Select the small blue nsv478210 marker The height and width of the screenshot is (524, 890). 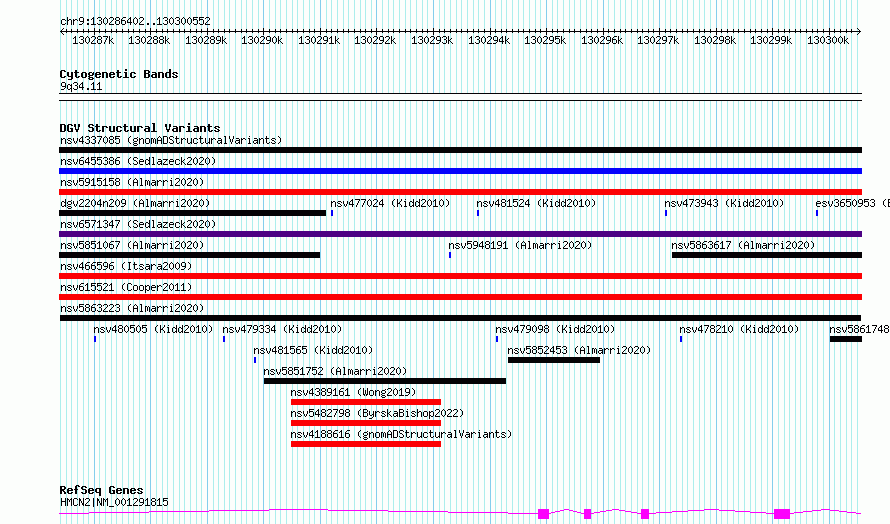[x=681, y=339]
